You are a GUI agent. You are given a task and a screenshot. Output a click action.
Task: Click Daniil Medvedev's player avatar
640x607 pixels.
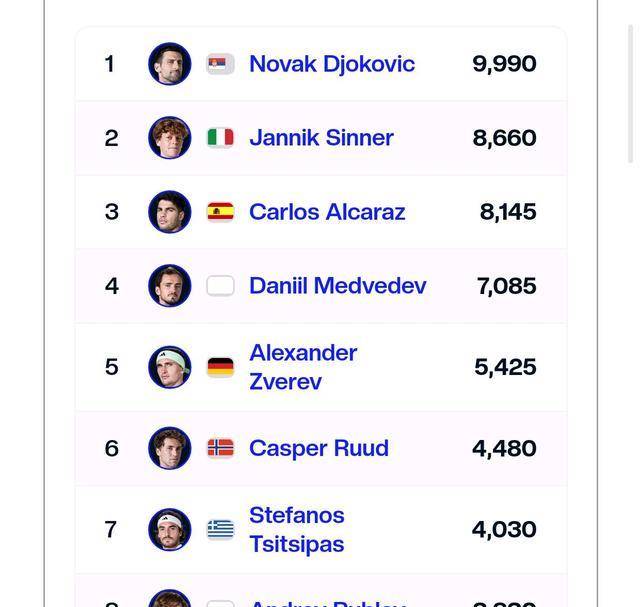[170, 286]
